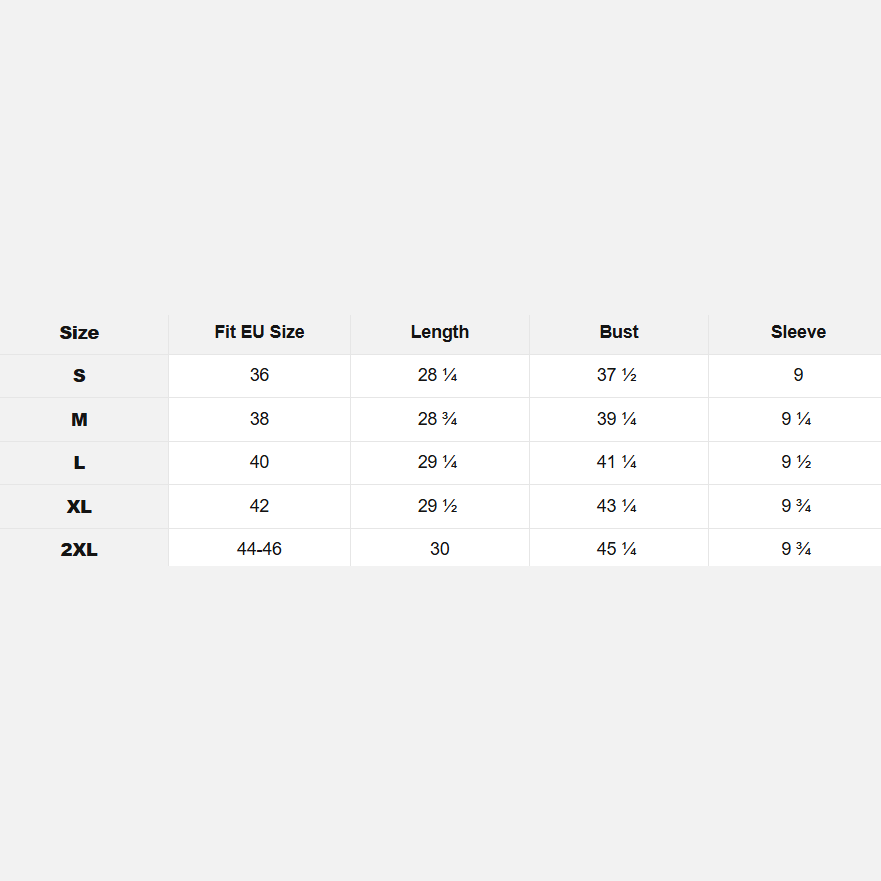The width and height of the screenshot is (881, 881).
Task: Click EU size 40 cell
Action: coord(260,462)
